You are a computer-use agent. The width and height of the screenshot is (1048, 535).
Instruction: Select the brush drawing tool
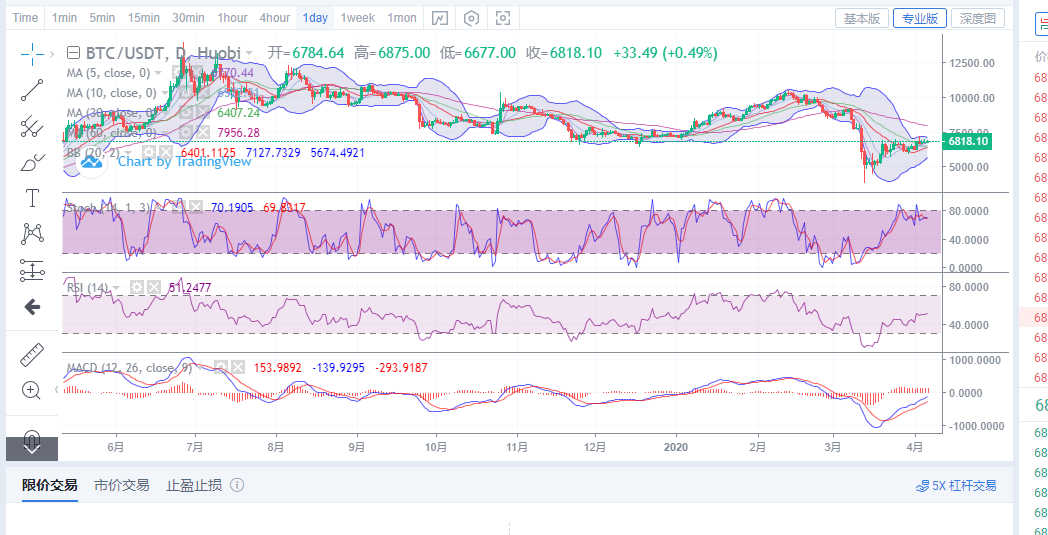31,162
